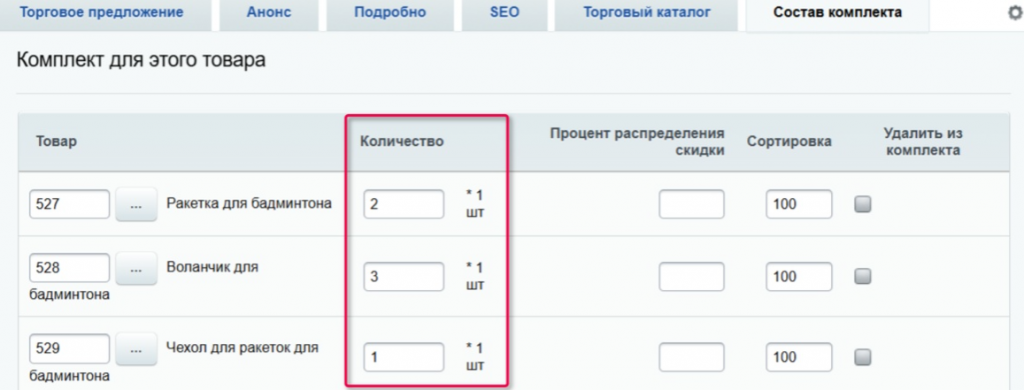Check delete box for Воланчик для бадминтона

pyautogui.click(x=863, y=277)
